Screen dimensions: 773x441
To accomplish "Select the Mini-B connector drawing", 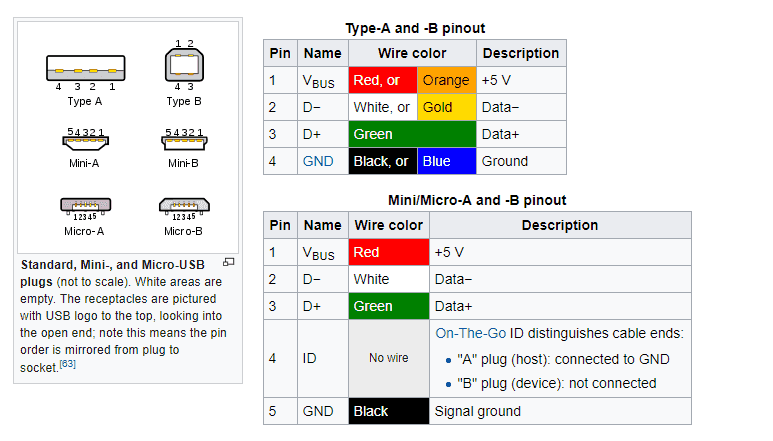I will pos(184,142).
